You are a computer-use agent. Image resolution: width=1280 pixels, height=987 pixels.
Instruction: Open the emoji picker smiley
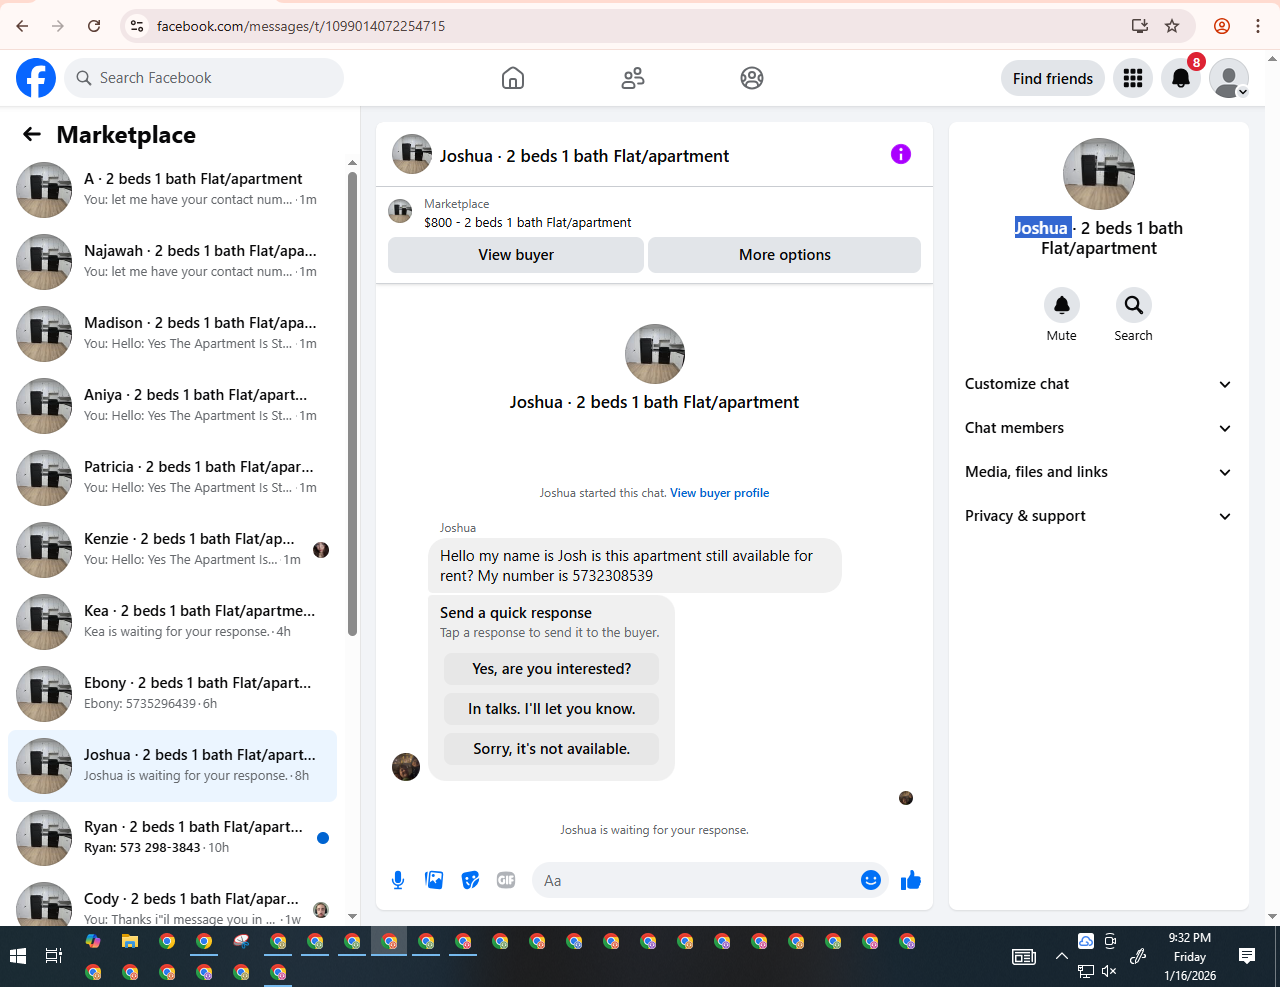(x=871, y=880)
